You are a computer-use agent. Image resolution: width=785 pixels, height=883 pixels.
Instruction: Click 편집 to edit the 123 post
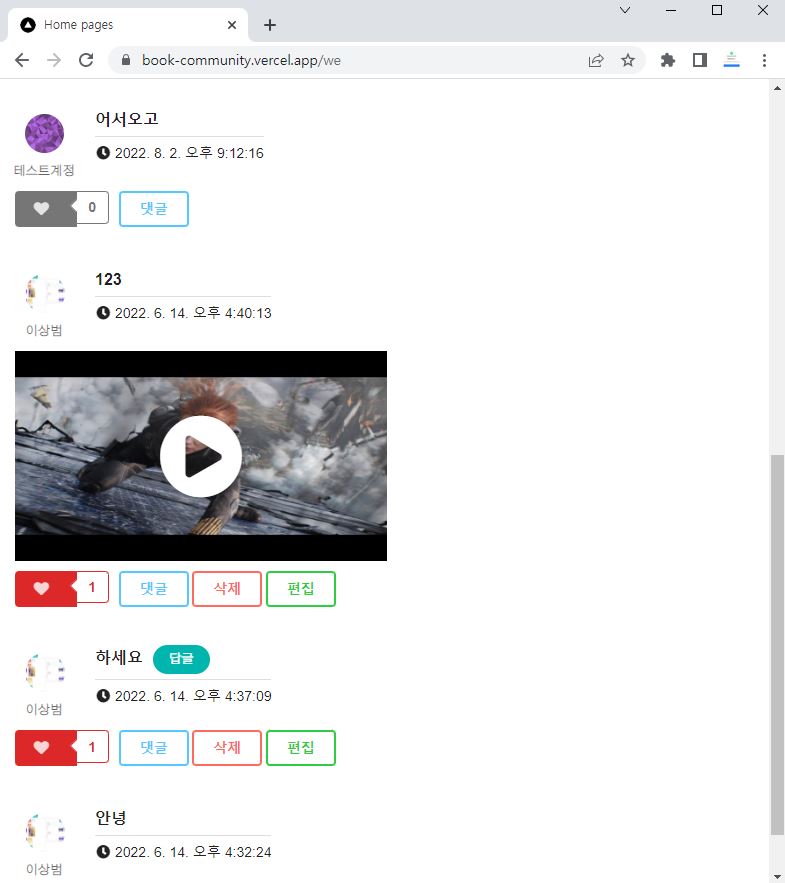[301, 589]
